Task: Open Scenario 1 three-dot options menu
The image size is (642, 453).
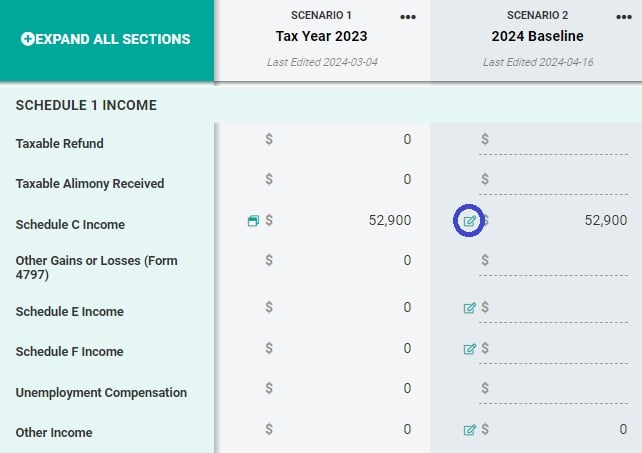Action: [x=407, y=17]
